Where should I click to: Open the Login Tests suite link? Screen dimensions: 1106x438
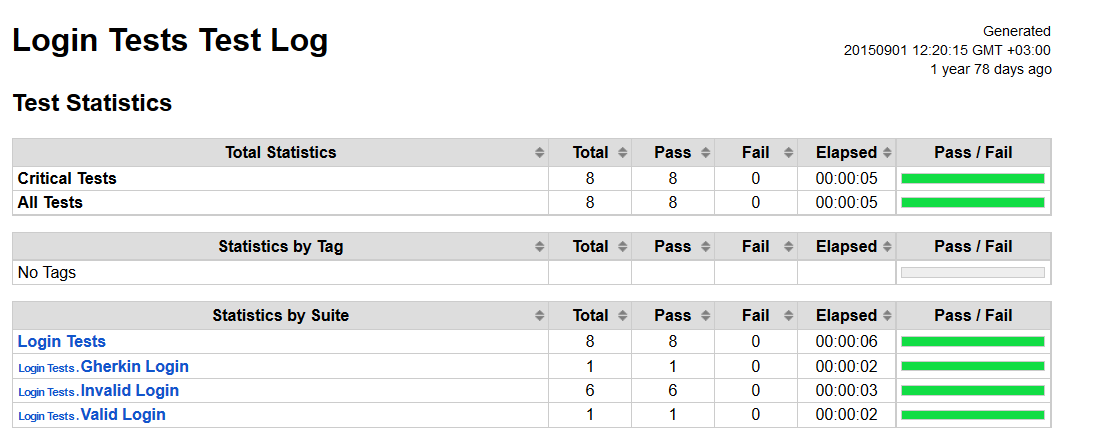[x=61, y=341]
